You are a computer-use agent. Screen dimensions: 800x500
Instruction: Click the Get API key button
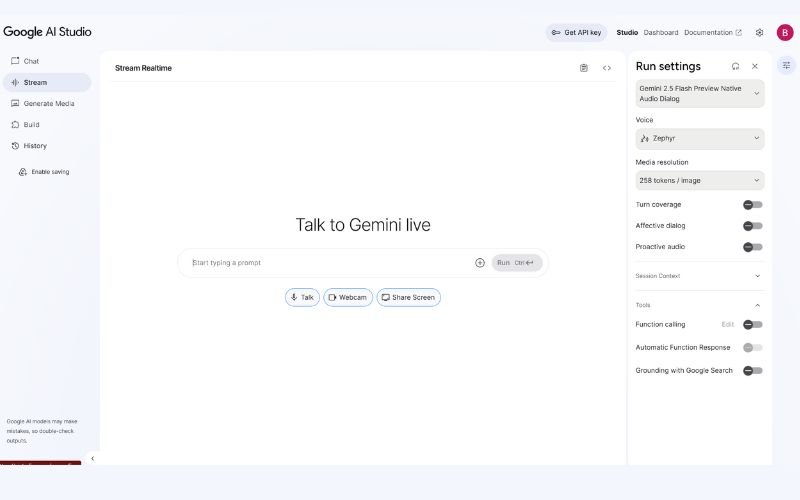[x=576, y=32]
